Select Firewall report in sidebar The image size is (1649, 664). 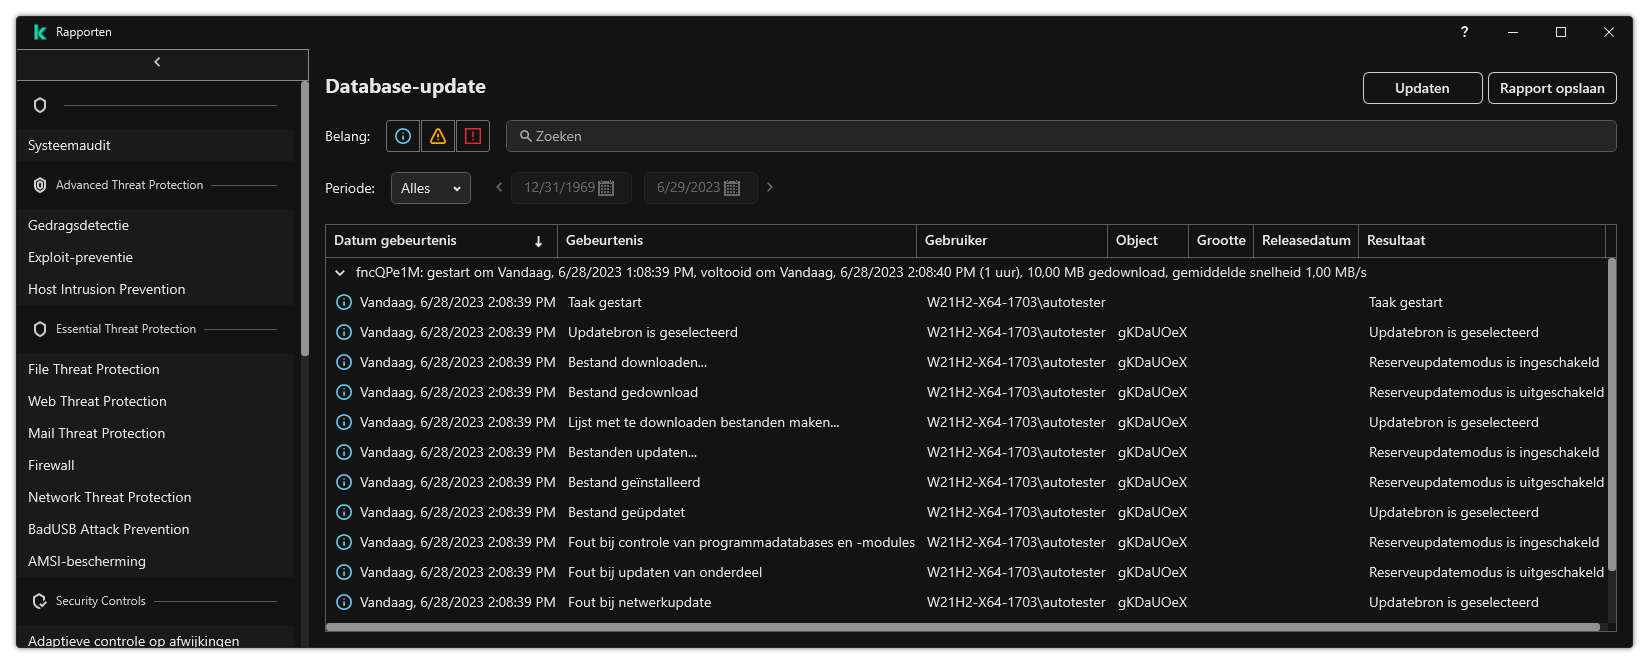[52, 465]
